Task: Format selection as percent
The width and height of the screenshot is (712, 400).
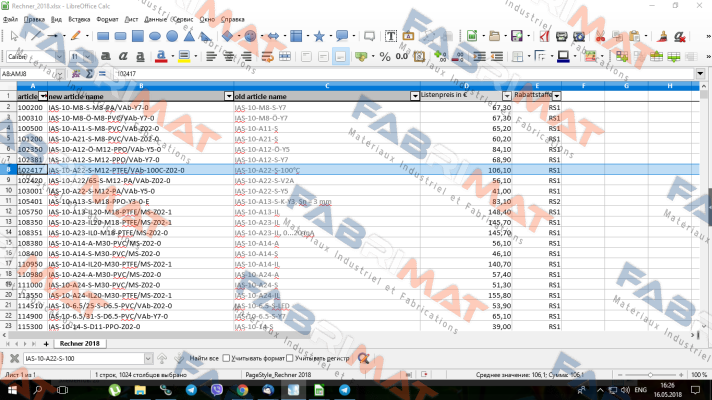Action: tap(385, 56)
